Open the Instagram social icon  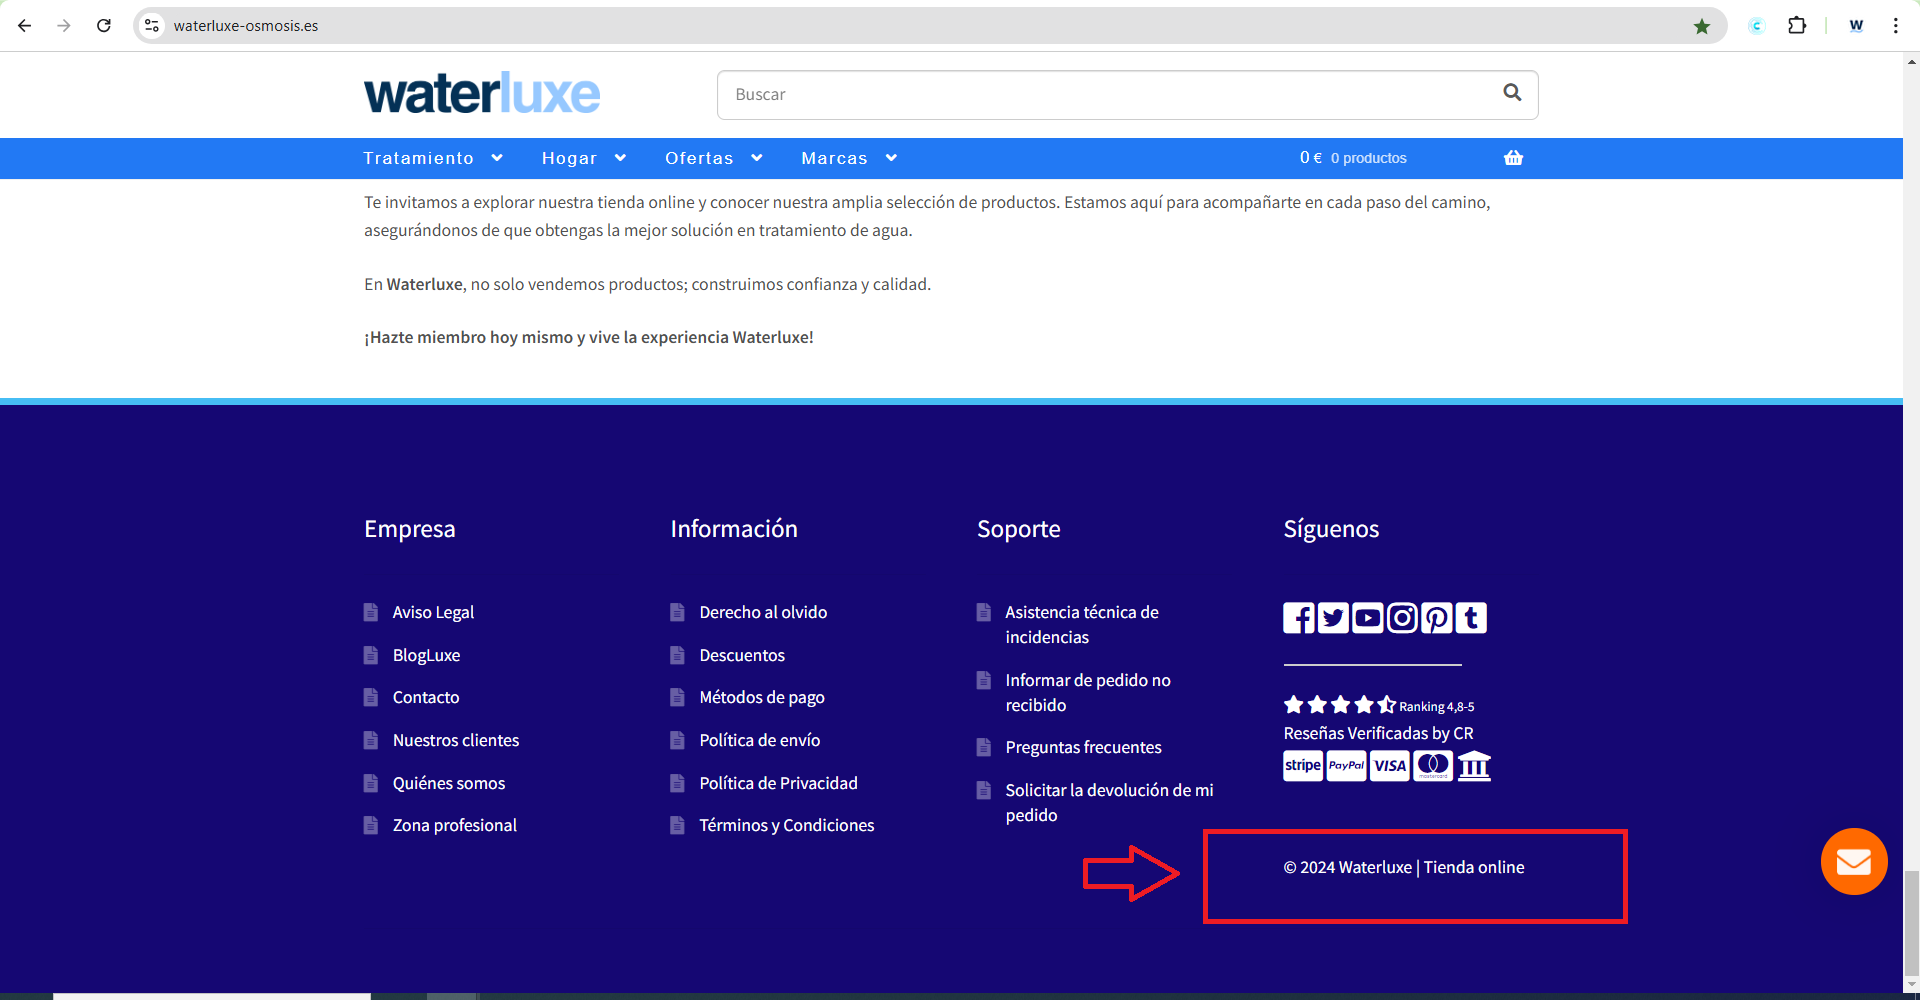click(x=1402, y=618)
